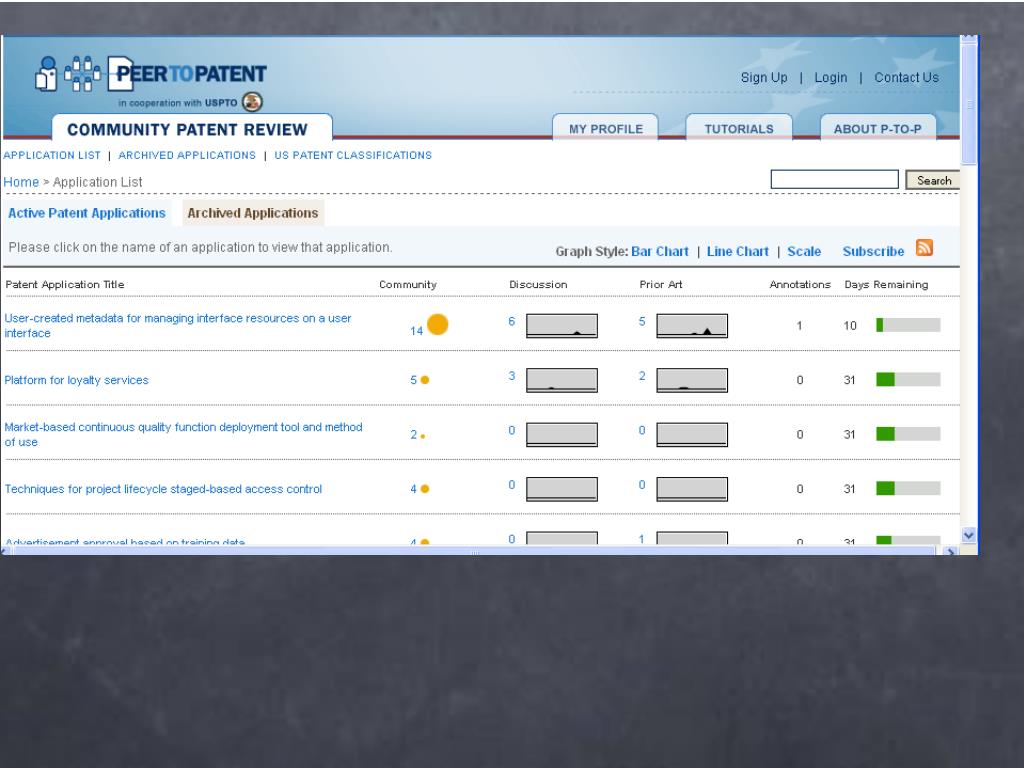Open US Patent Classifications submenu link
Screen dimensions: 1024x768
coord(353,155)
